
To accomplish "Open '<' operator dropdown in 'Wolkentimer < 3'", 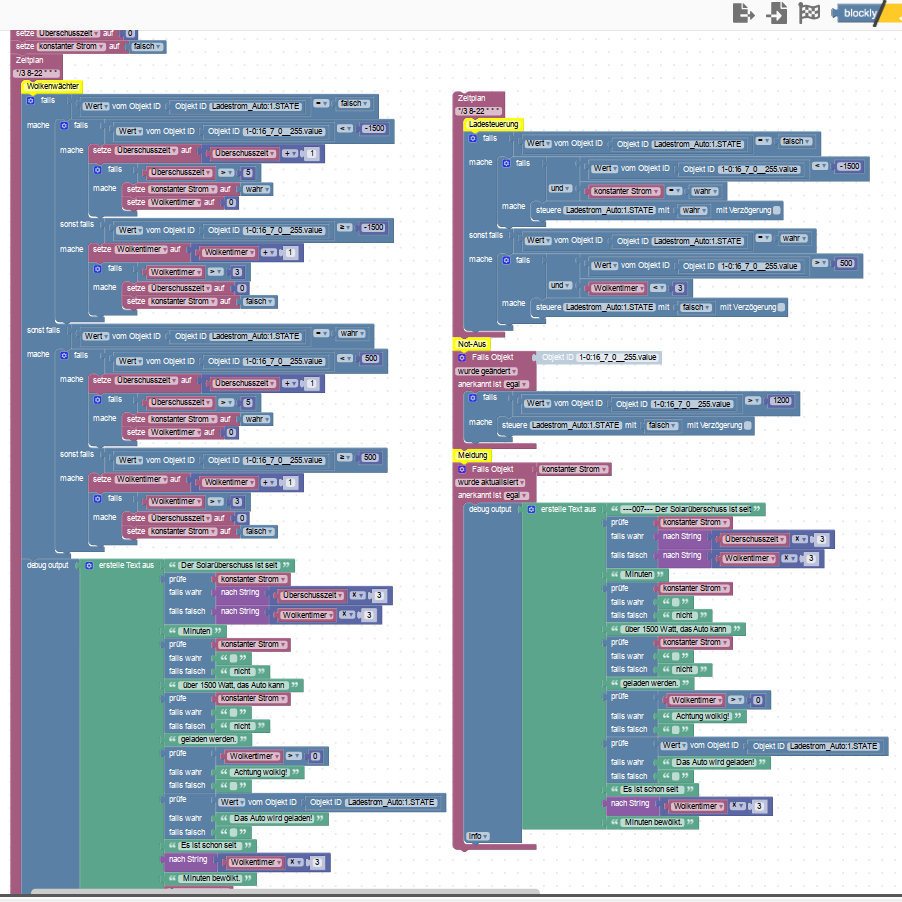I will pyautogui.click(x=659, y=288).
